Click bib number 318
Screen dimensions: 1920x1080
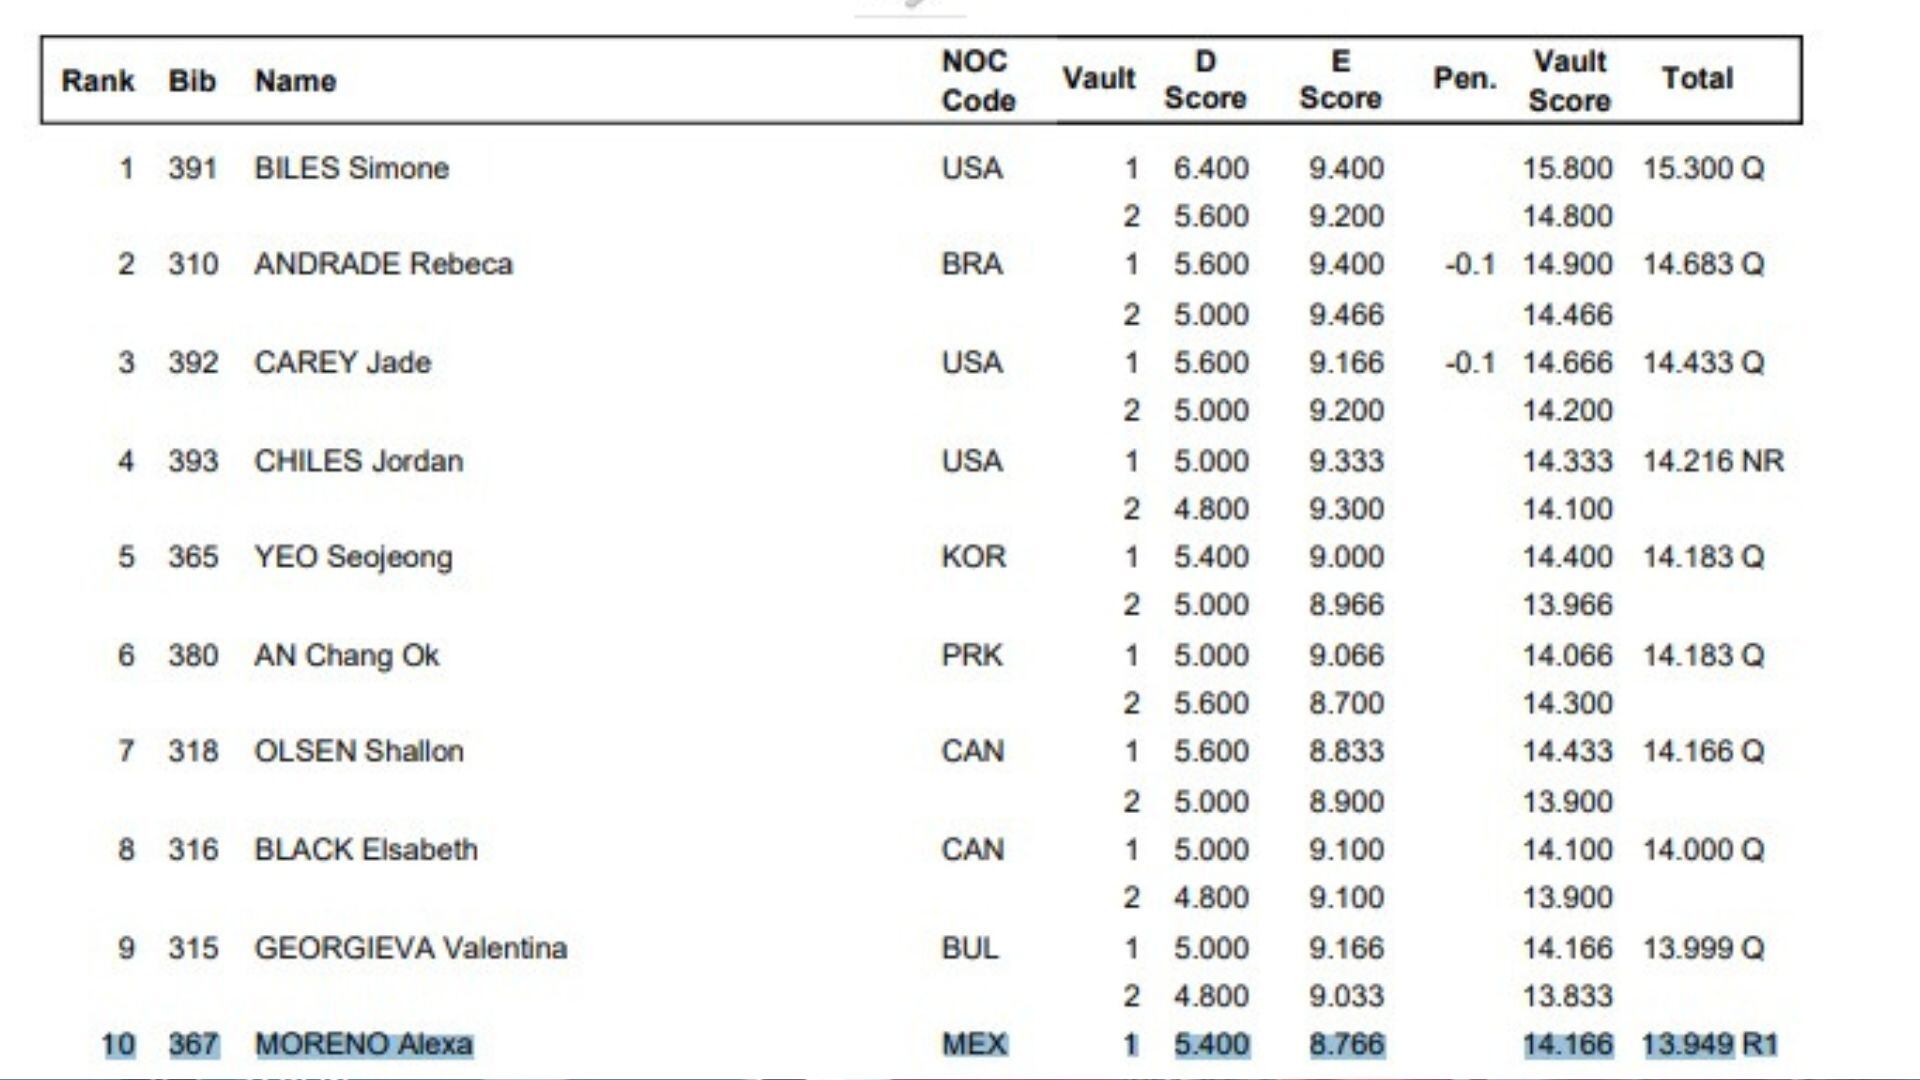pyautogui.click(x=192, y=751)
